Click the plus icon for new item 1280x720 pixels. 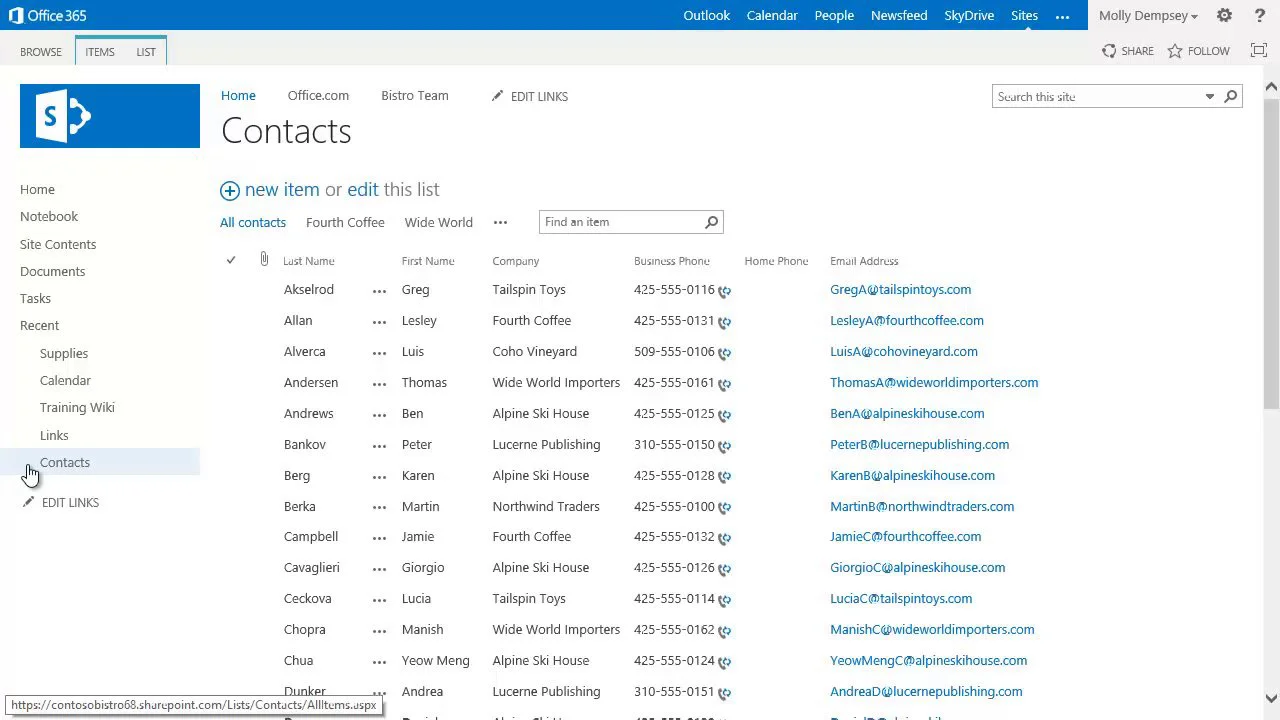click(230, 190)
